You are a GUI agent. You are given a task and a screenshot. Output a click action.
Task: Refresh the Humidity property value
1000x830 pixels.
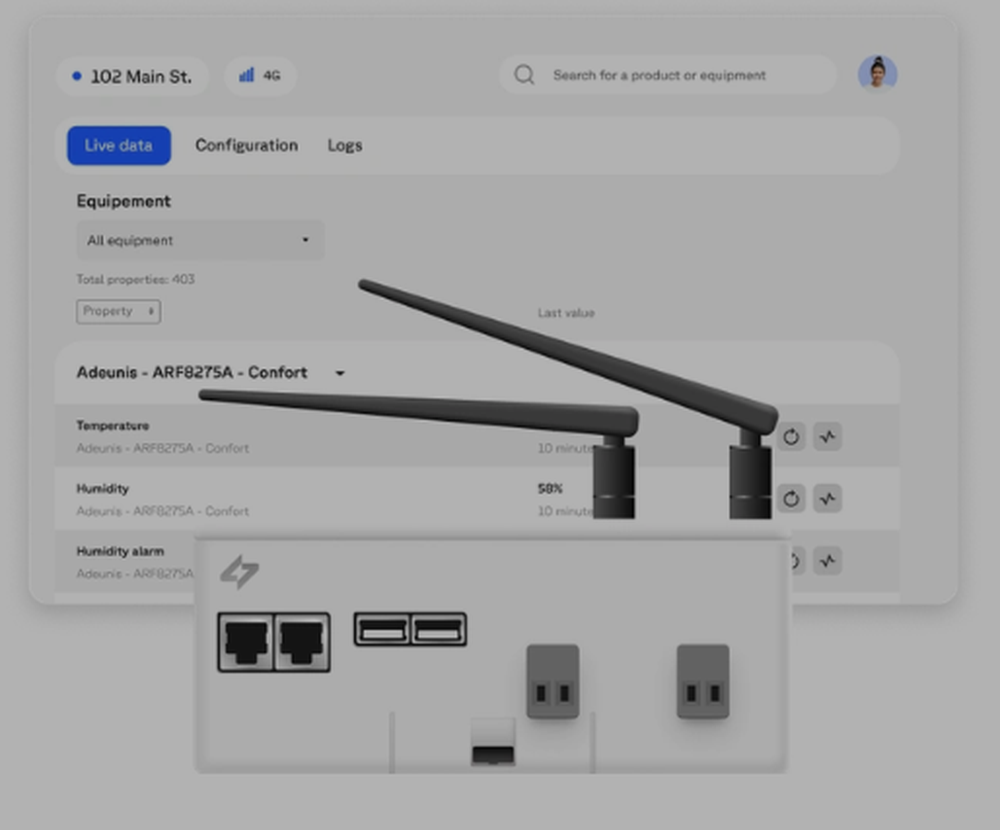791,499
